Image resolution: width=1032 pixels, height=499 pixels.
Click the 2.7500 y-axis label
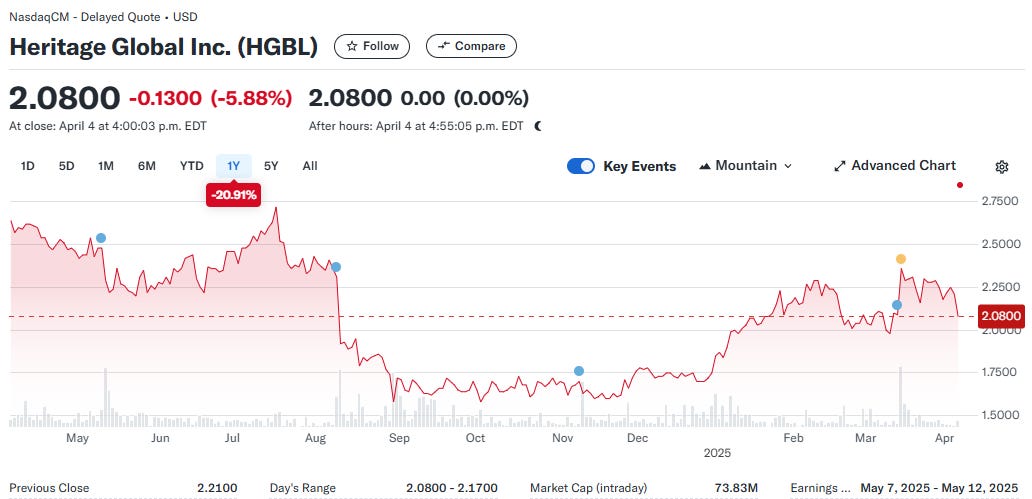click(x=999, y=201)
